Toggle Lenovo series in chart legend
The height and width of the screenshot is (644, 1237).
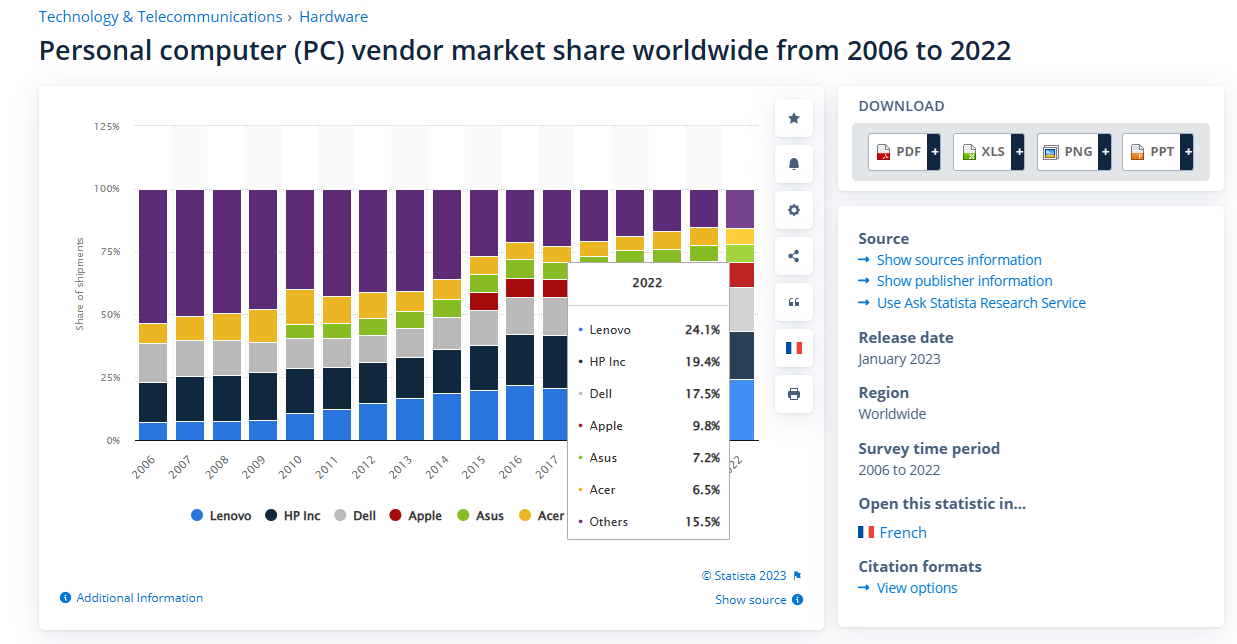pos(220,516)
